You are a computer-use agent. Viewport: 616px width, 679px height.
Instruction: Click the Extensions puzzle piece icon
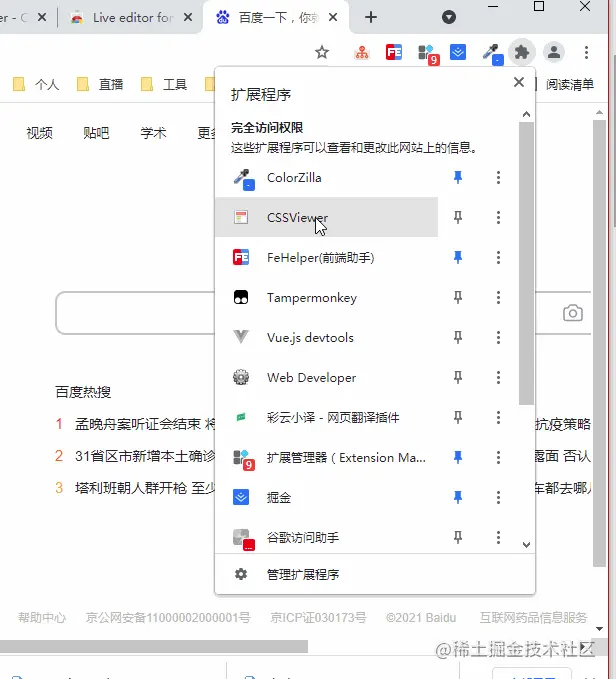tap(521, 52)
